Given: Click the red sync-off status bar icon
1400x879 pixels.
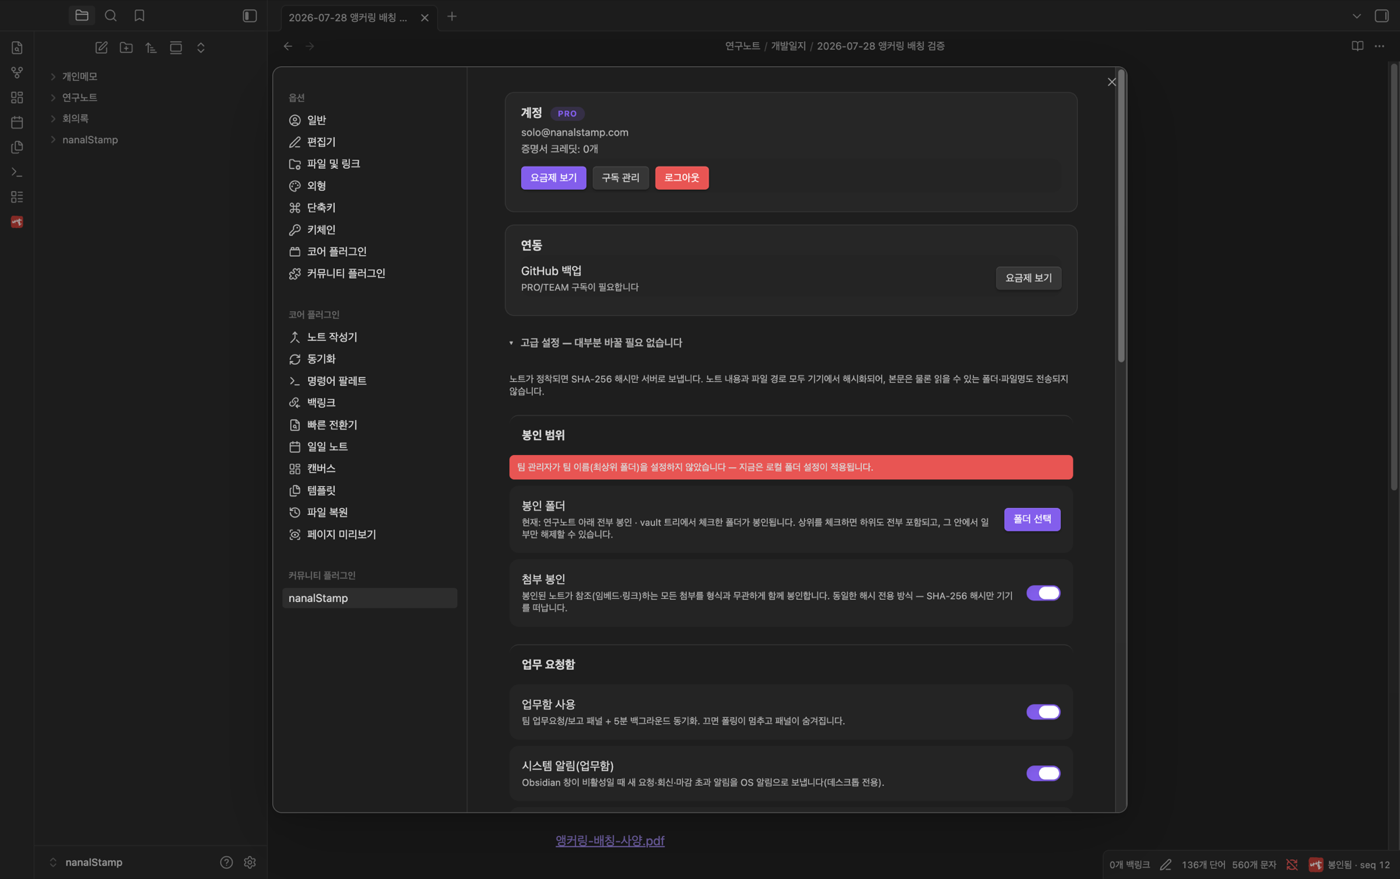Looking at the screenshot, I should pyautogui.click(x=1292, y=865).
